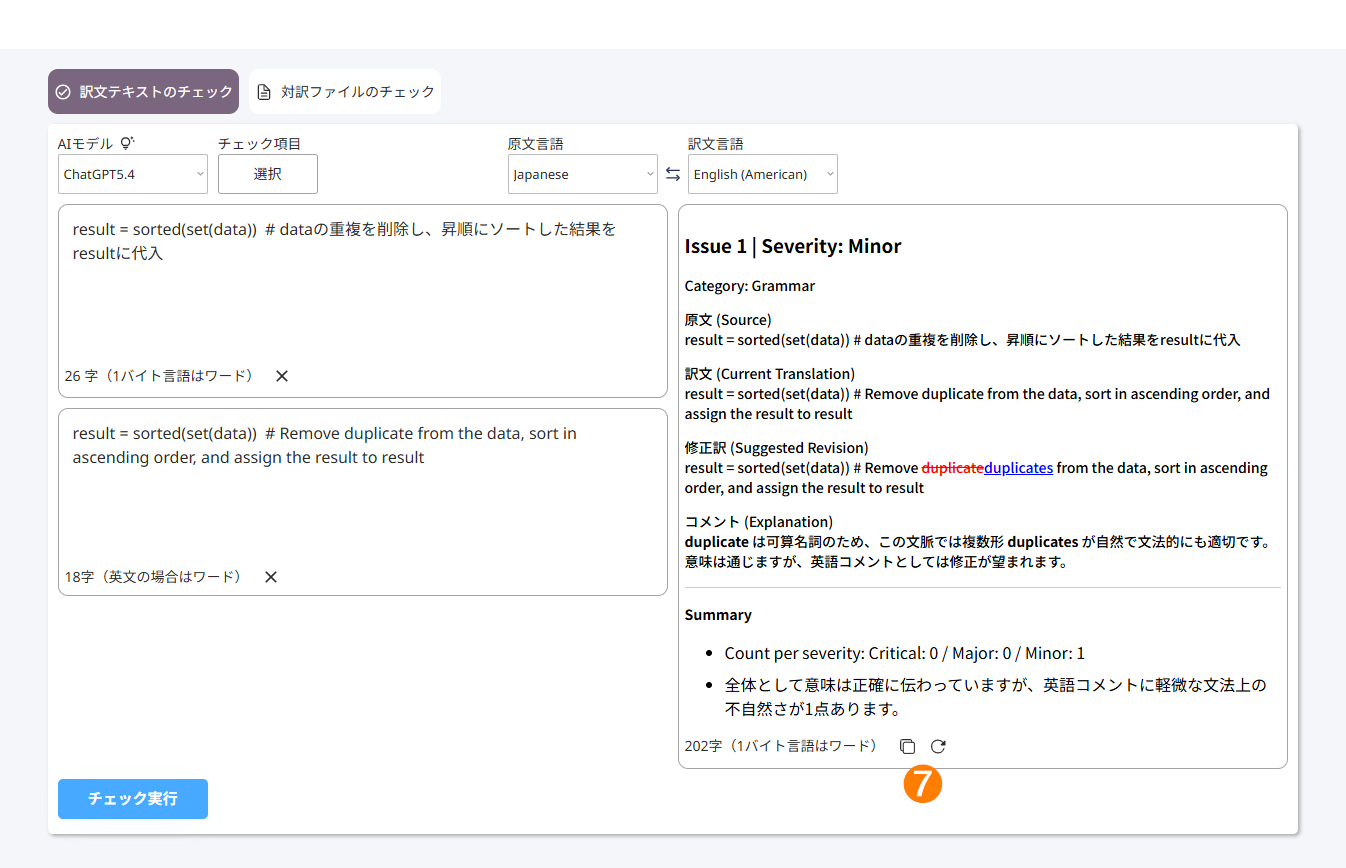Click the "Count per severity" summary line

point(905,653)
